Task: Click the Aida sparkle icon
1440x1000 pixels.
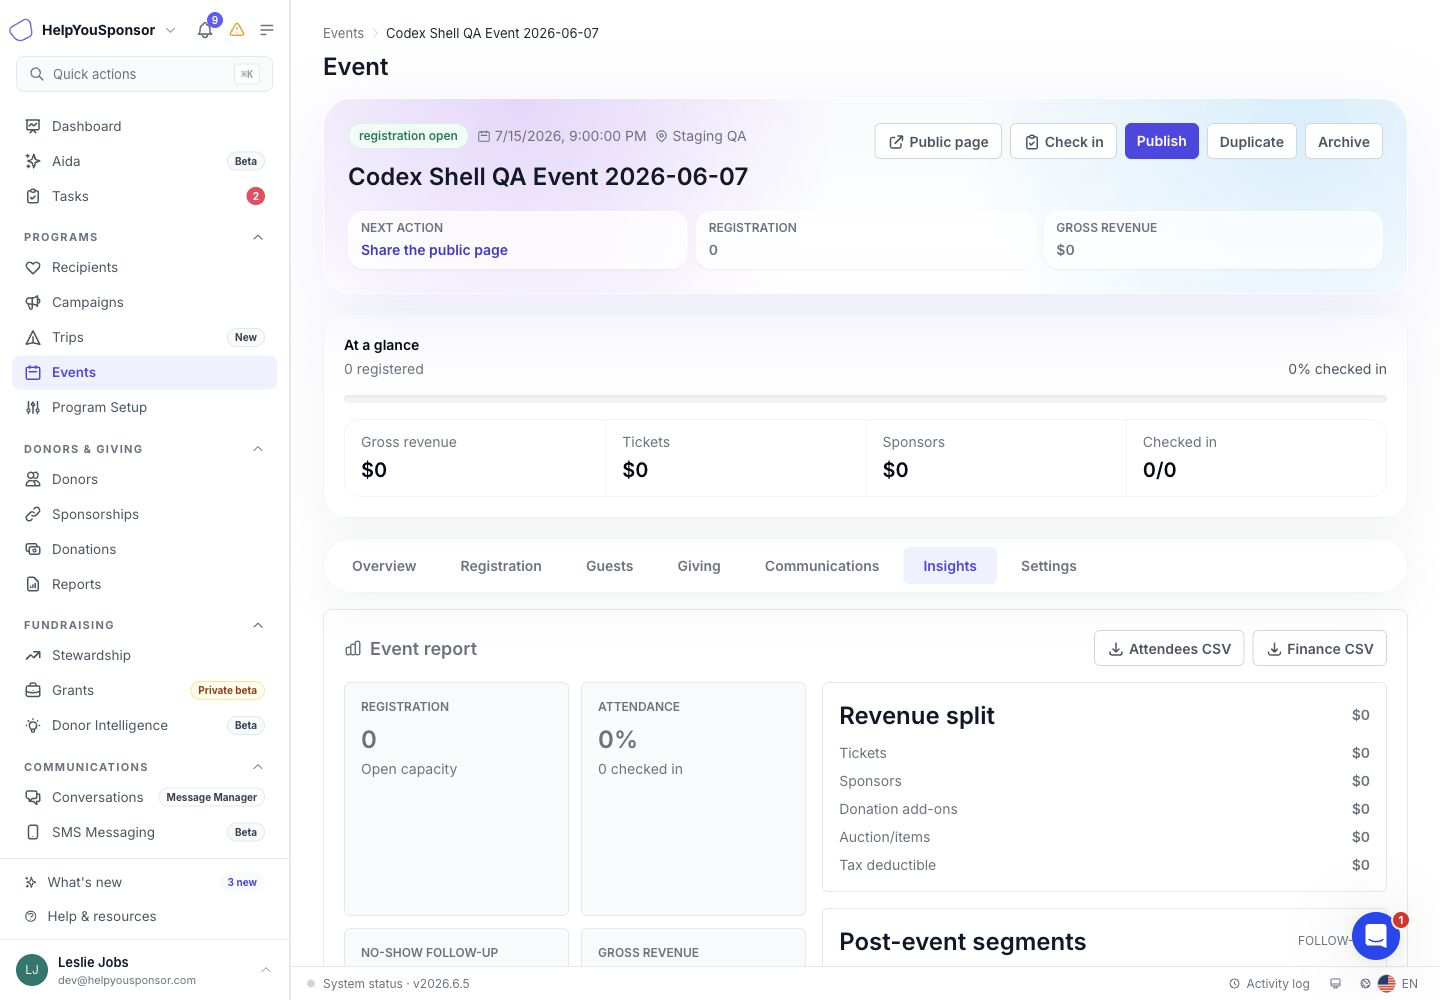Action: click(33, 161)
